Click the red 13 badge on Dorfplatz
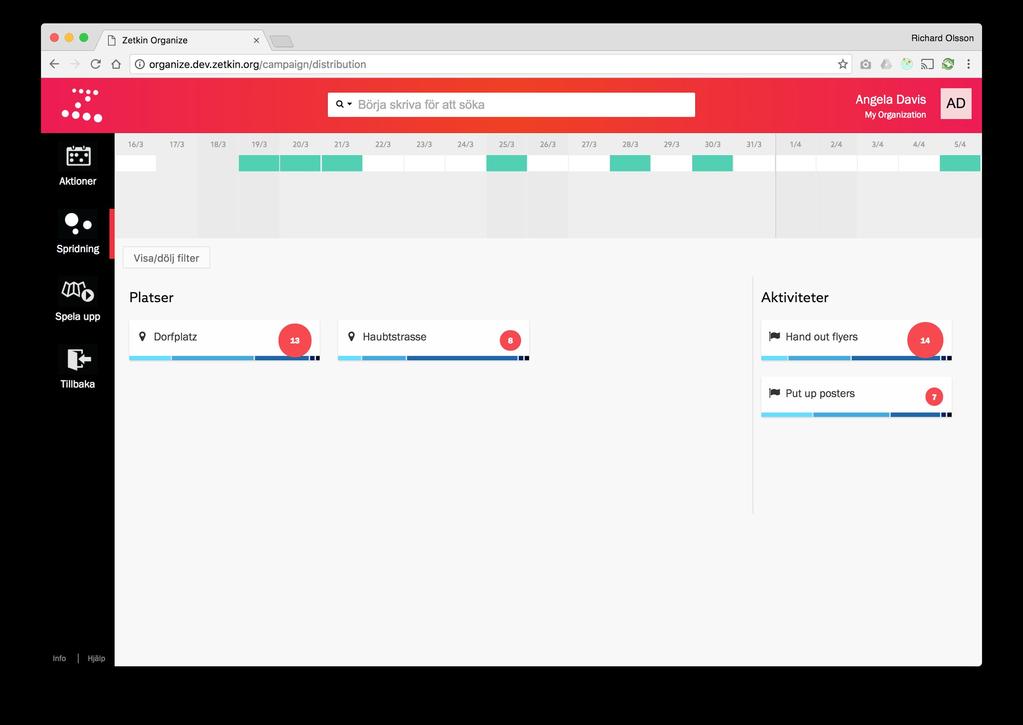 (x=295, y=340)
